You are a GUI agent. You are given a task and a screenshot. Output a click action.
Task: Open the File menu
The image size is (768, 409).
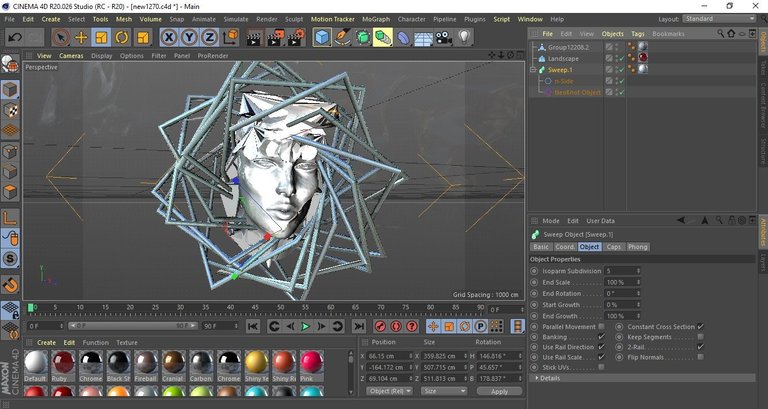coord(9,19)
